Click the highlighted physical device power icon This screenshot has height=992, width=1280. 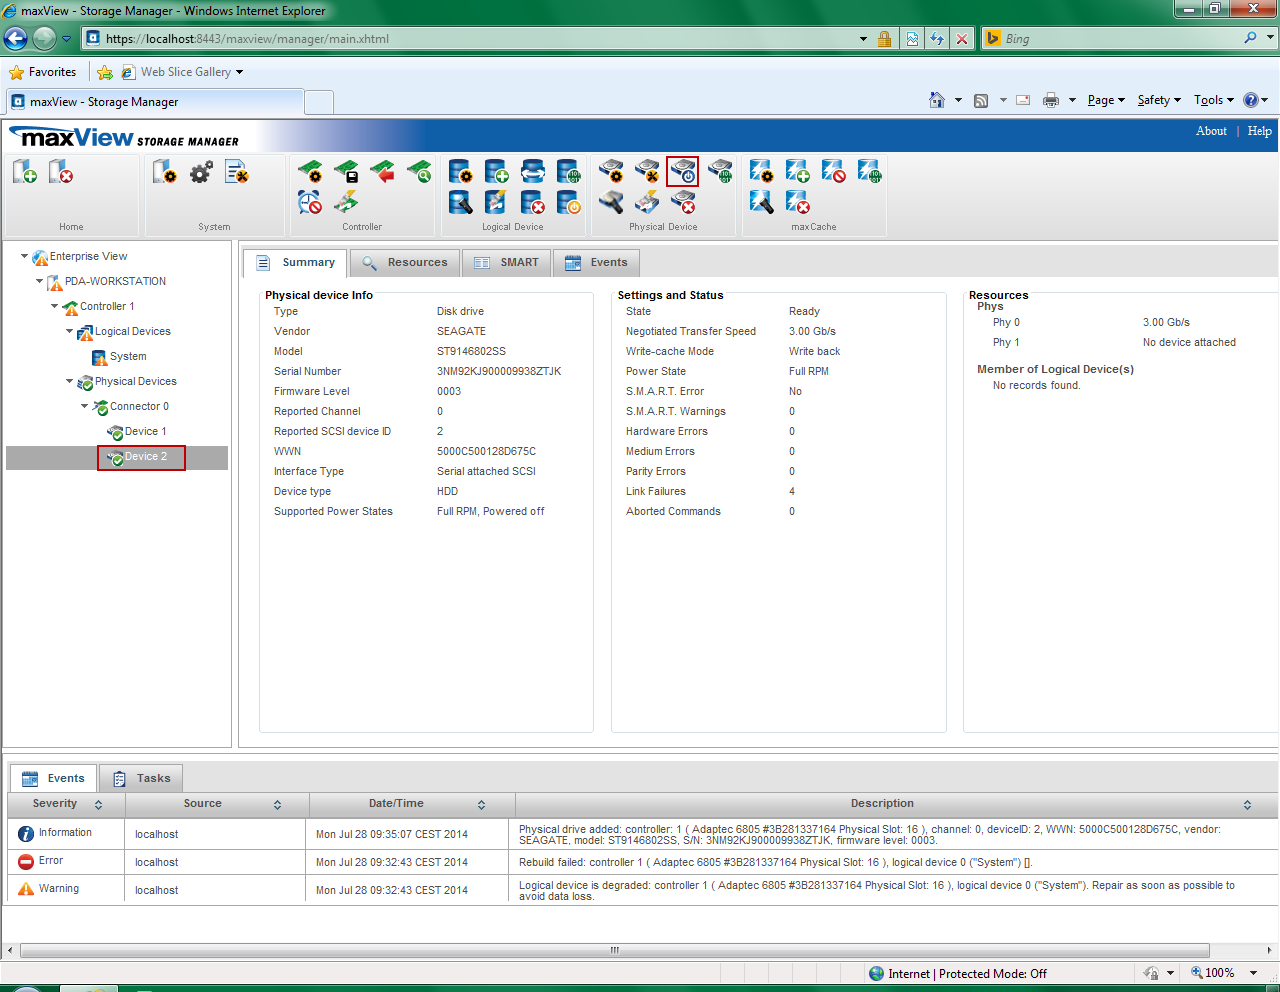pyautogui.click(x=683, y=172)
